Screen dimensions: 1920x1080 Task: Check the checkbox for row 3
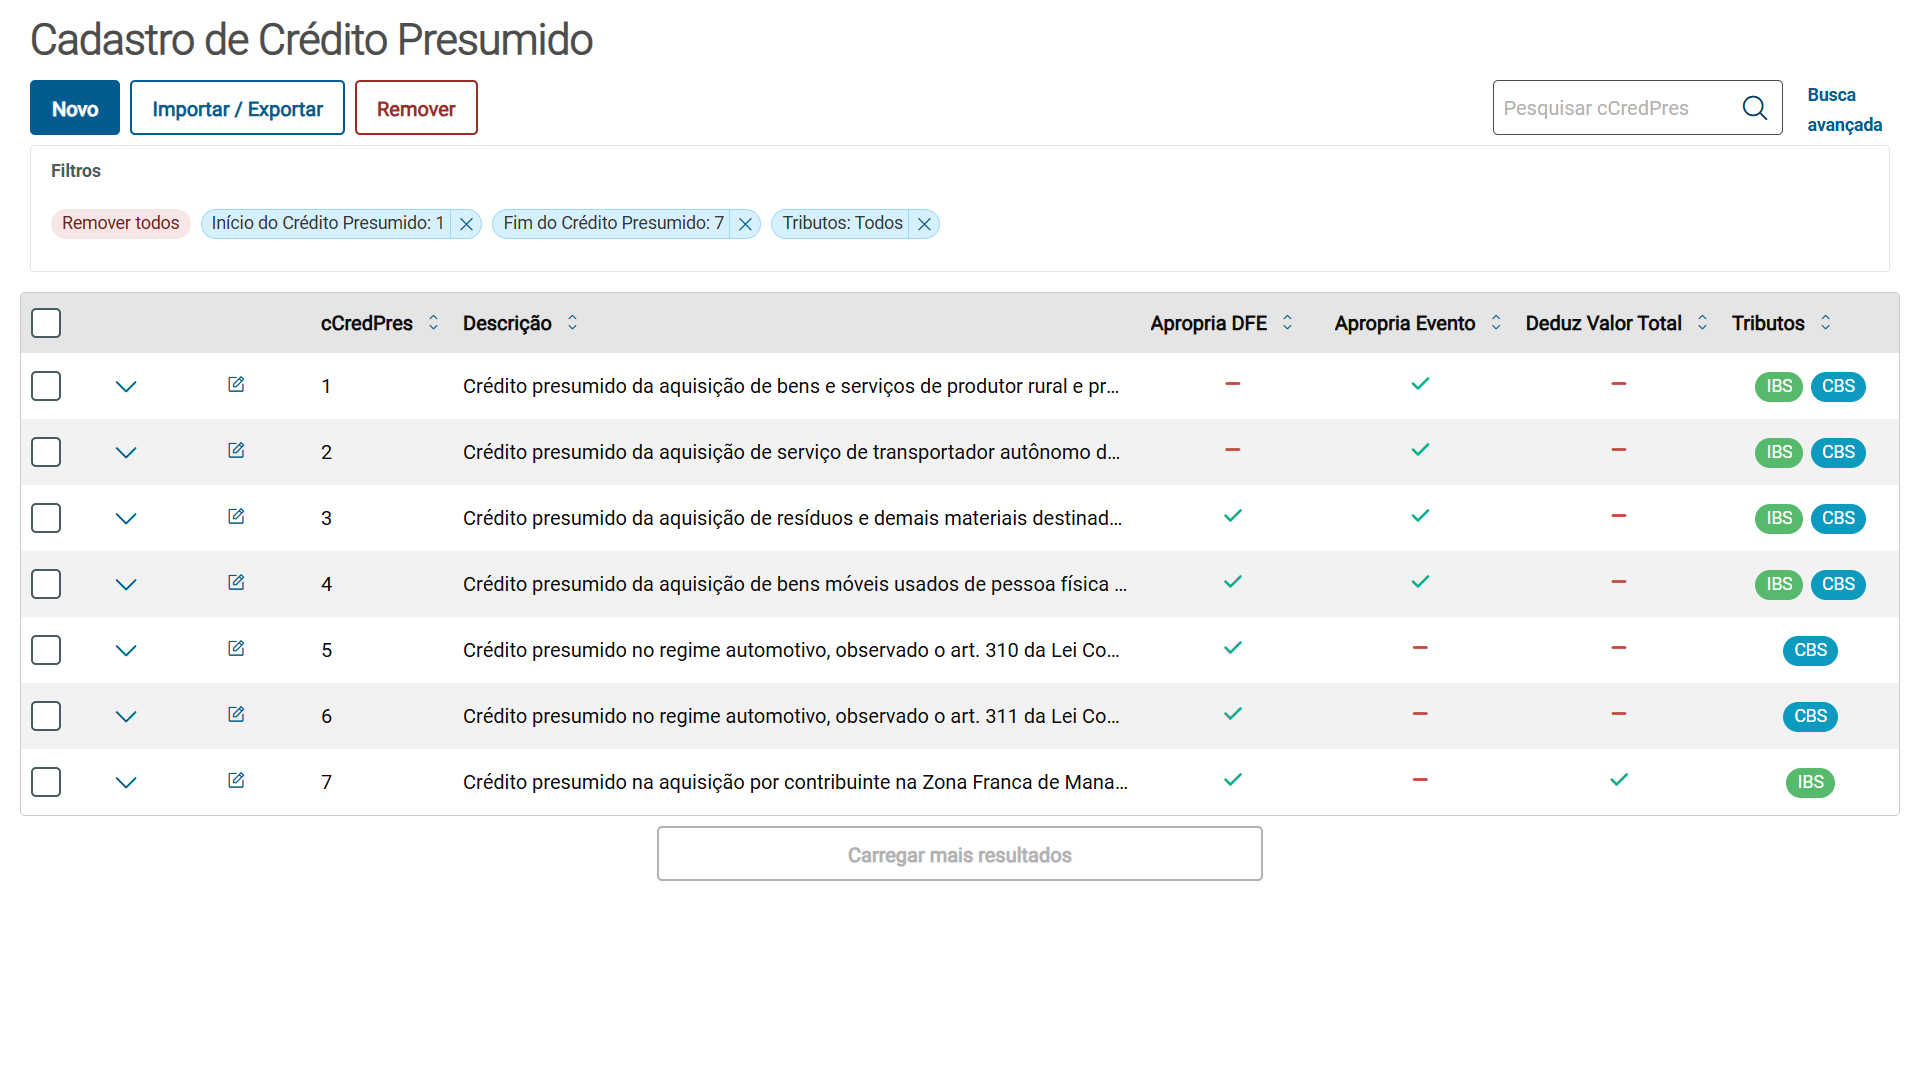tap(46, 518)
